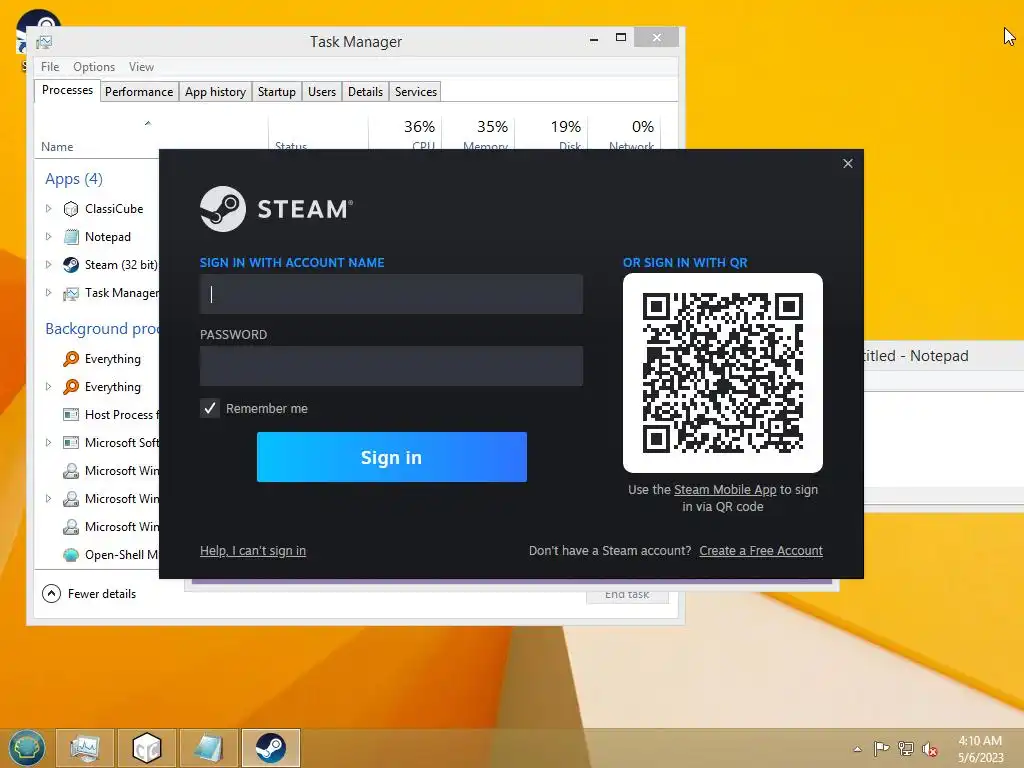
Task: Click the Open-Shell process icon
Action: (71, 555)
